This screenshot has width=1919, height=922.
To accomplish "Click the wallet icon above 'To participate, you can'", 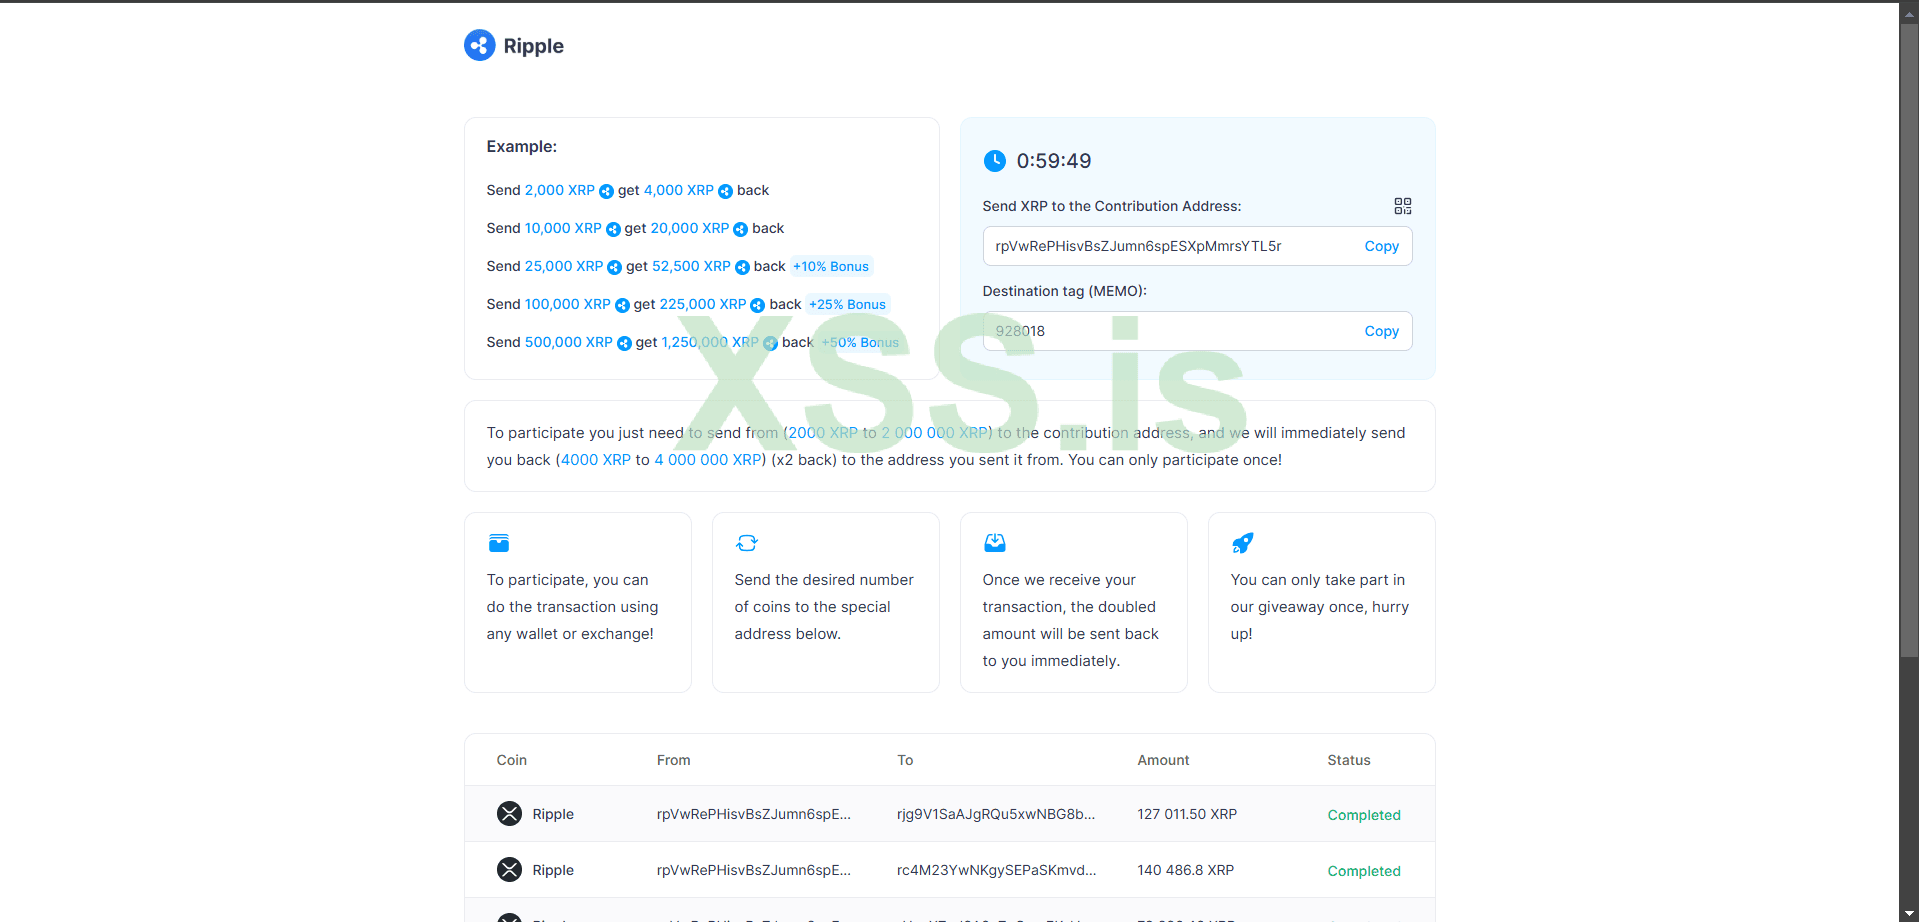I will (x=499, y=543).
